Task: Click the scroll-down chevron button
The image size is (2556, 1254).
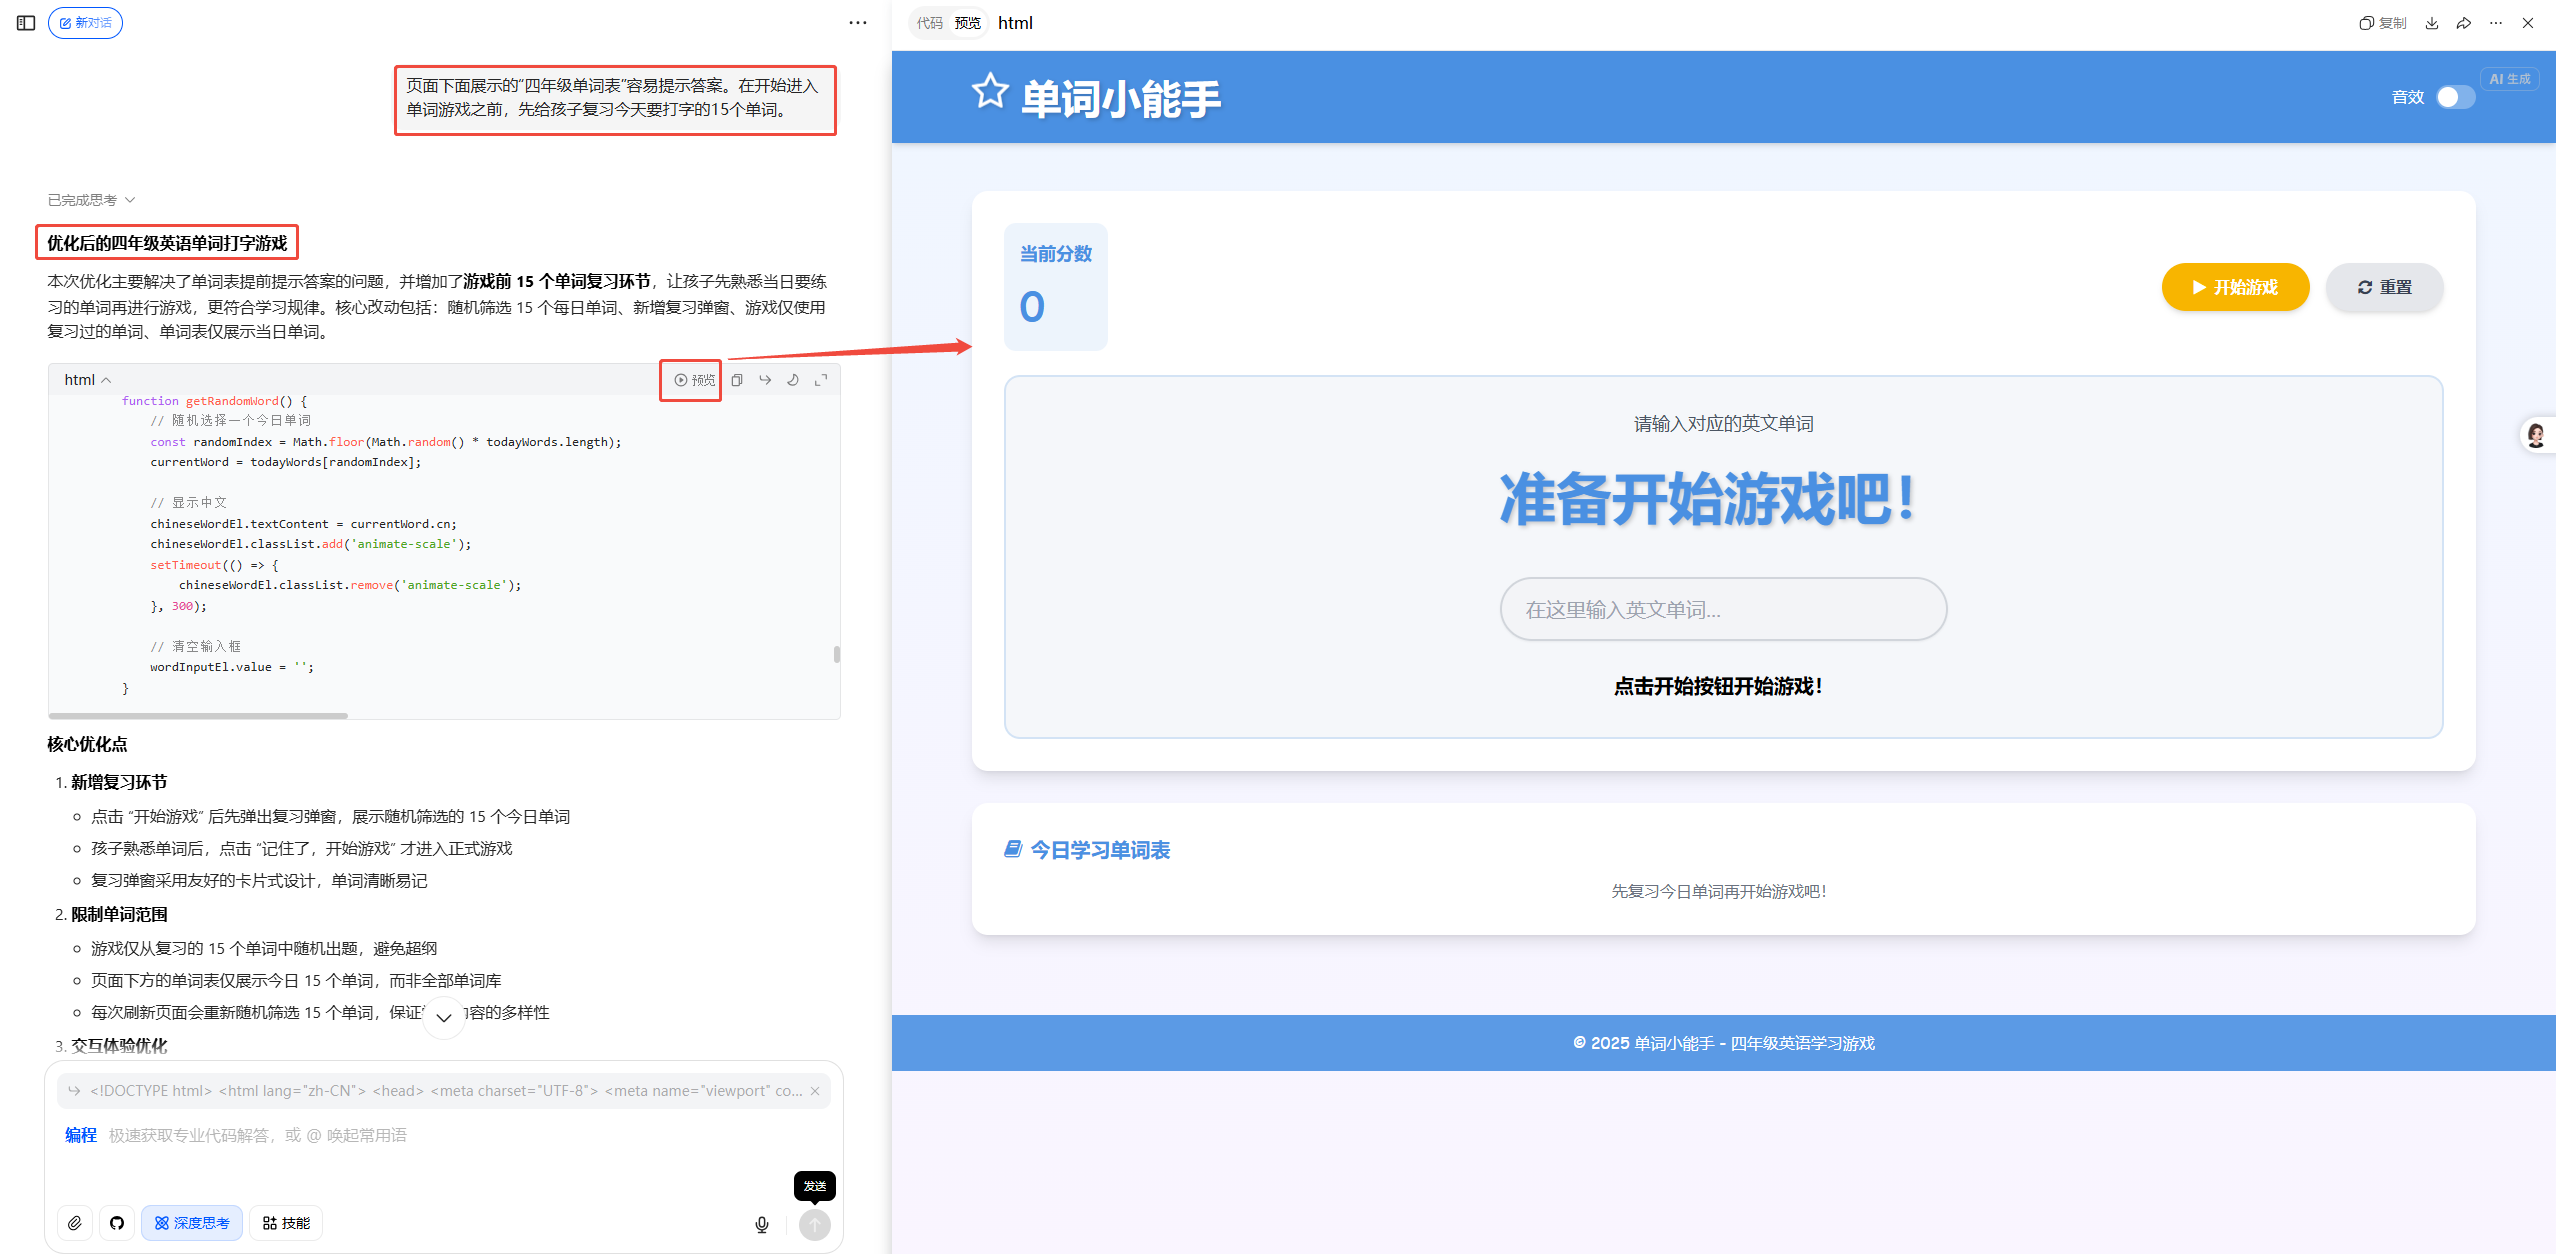Action: pyautogui.click(x=444, y=1017)
